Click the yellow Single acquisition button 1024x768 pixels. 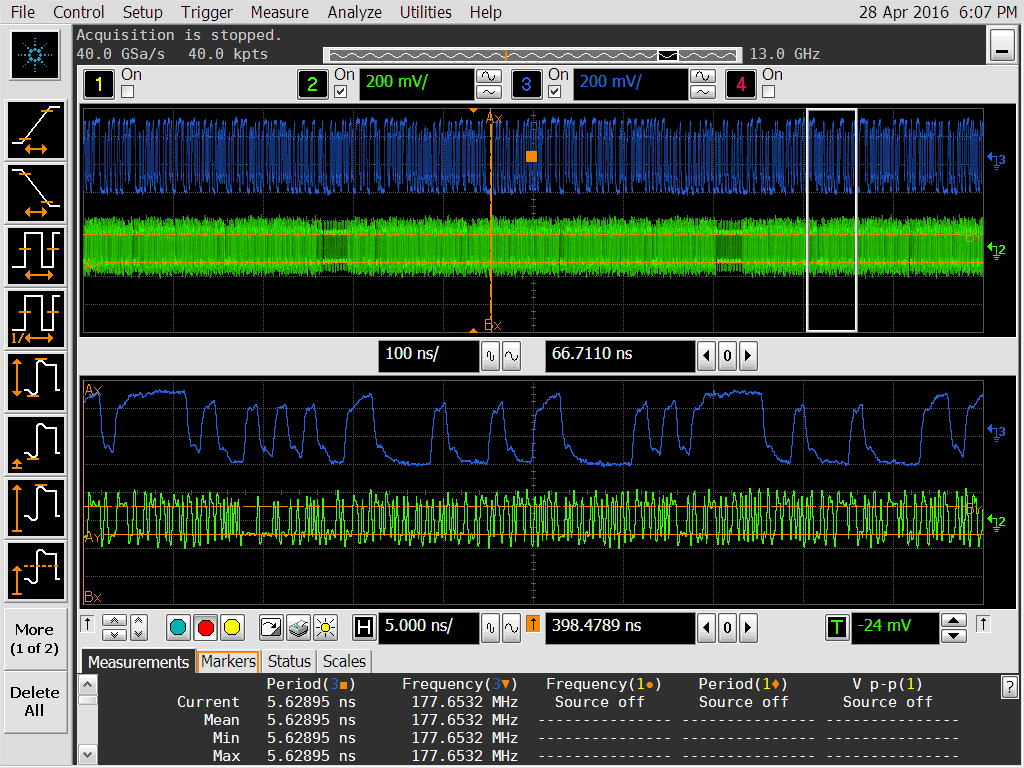click(232, 628)
